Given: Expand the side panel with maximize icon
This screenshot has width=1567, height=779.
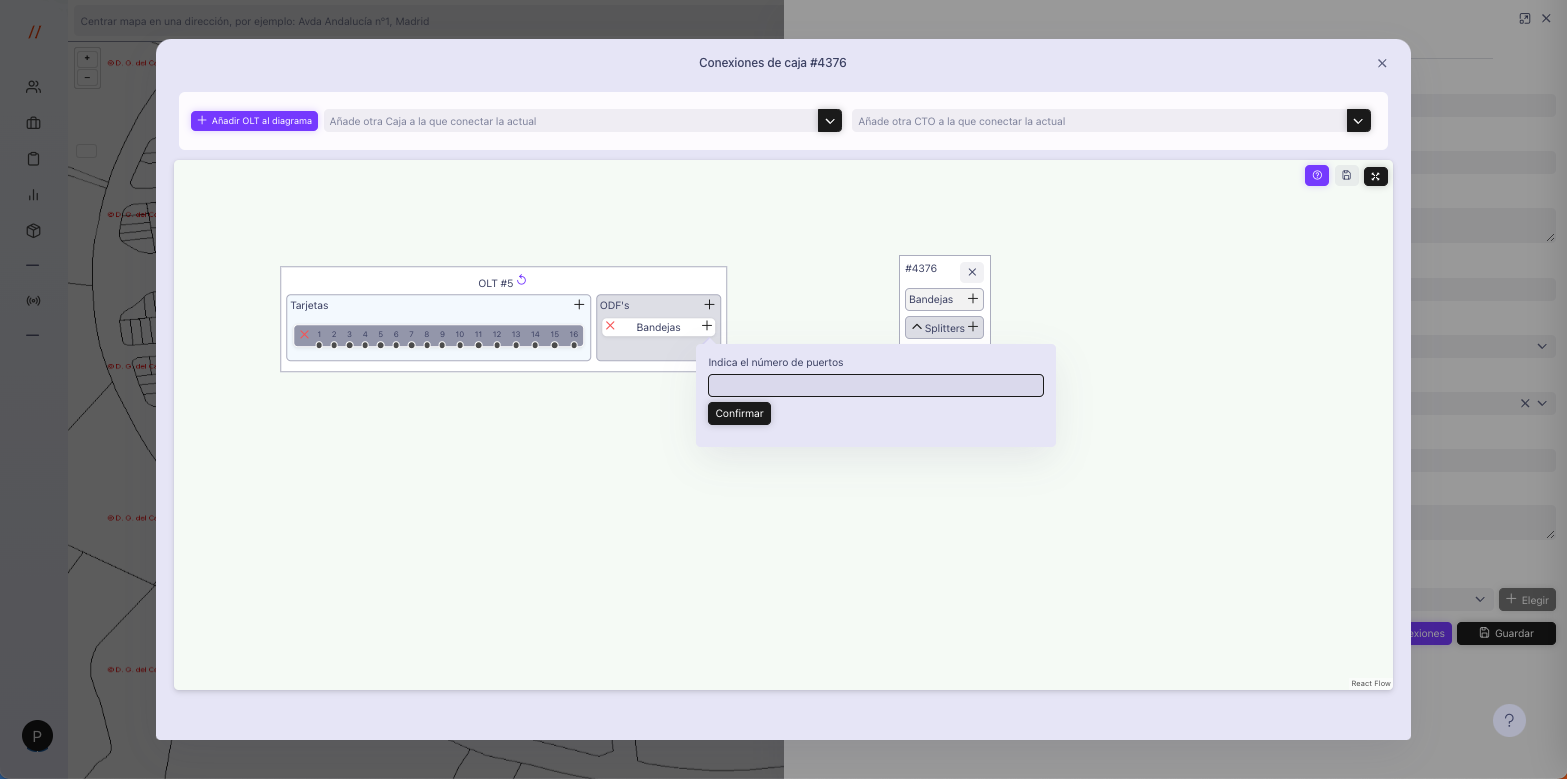Looking at the screenshot, I should [x=1525, y=18].
